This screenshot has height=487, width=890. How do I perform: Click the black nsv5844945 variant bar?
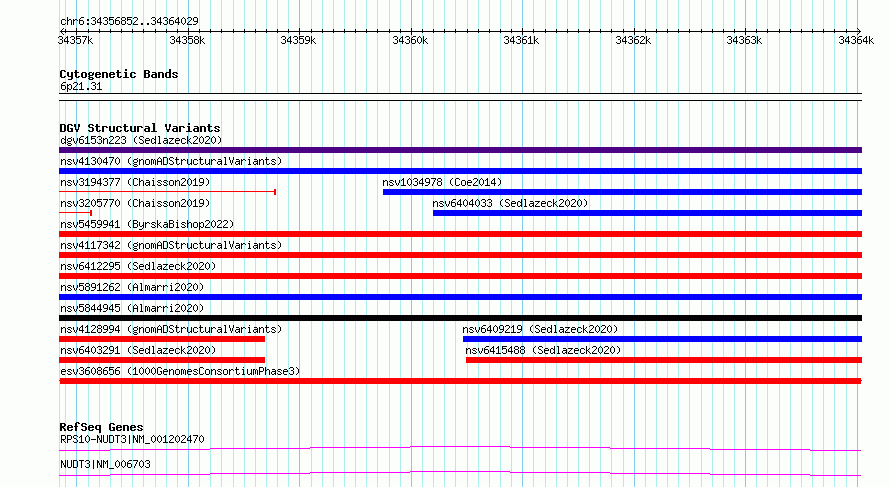click(x=460, y=318)
